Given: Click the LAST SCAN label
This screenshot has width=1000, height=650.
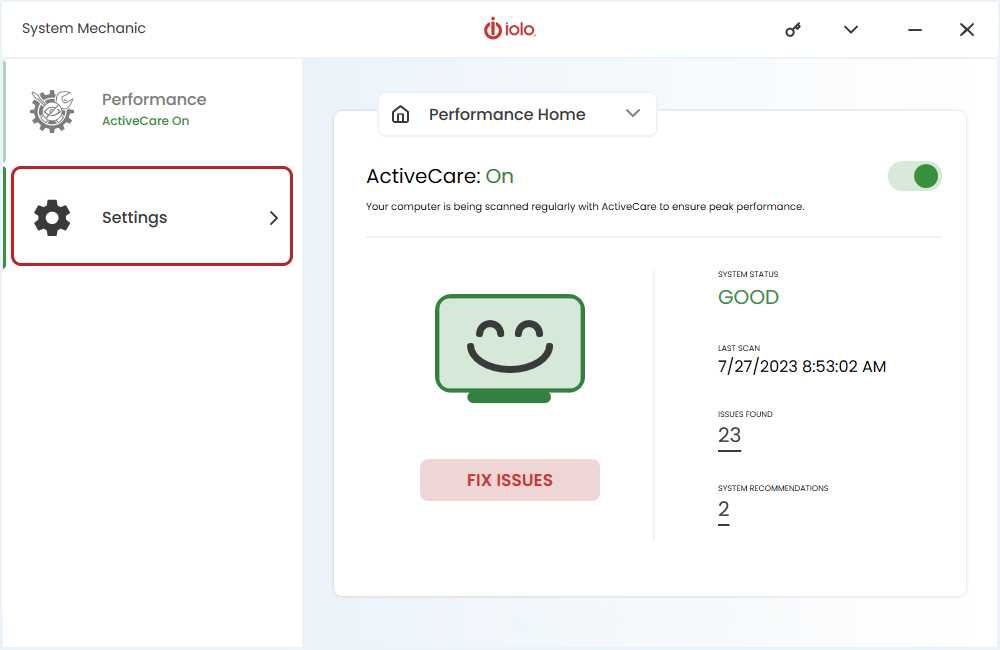Looking at the screenshot, I should tap(739, 348).
